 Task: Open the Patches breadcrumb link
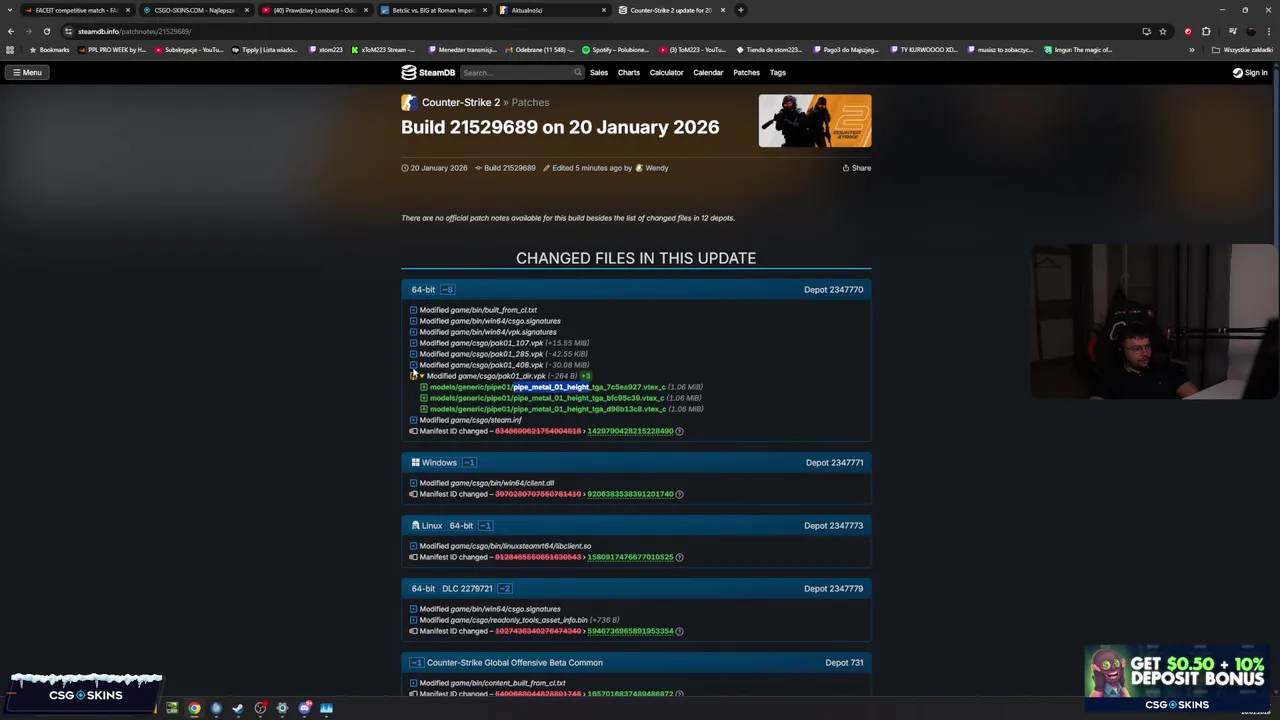coord(530,102)
